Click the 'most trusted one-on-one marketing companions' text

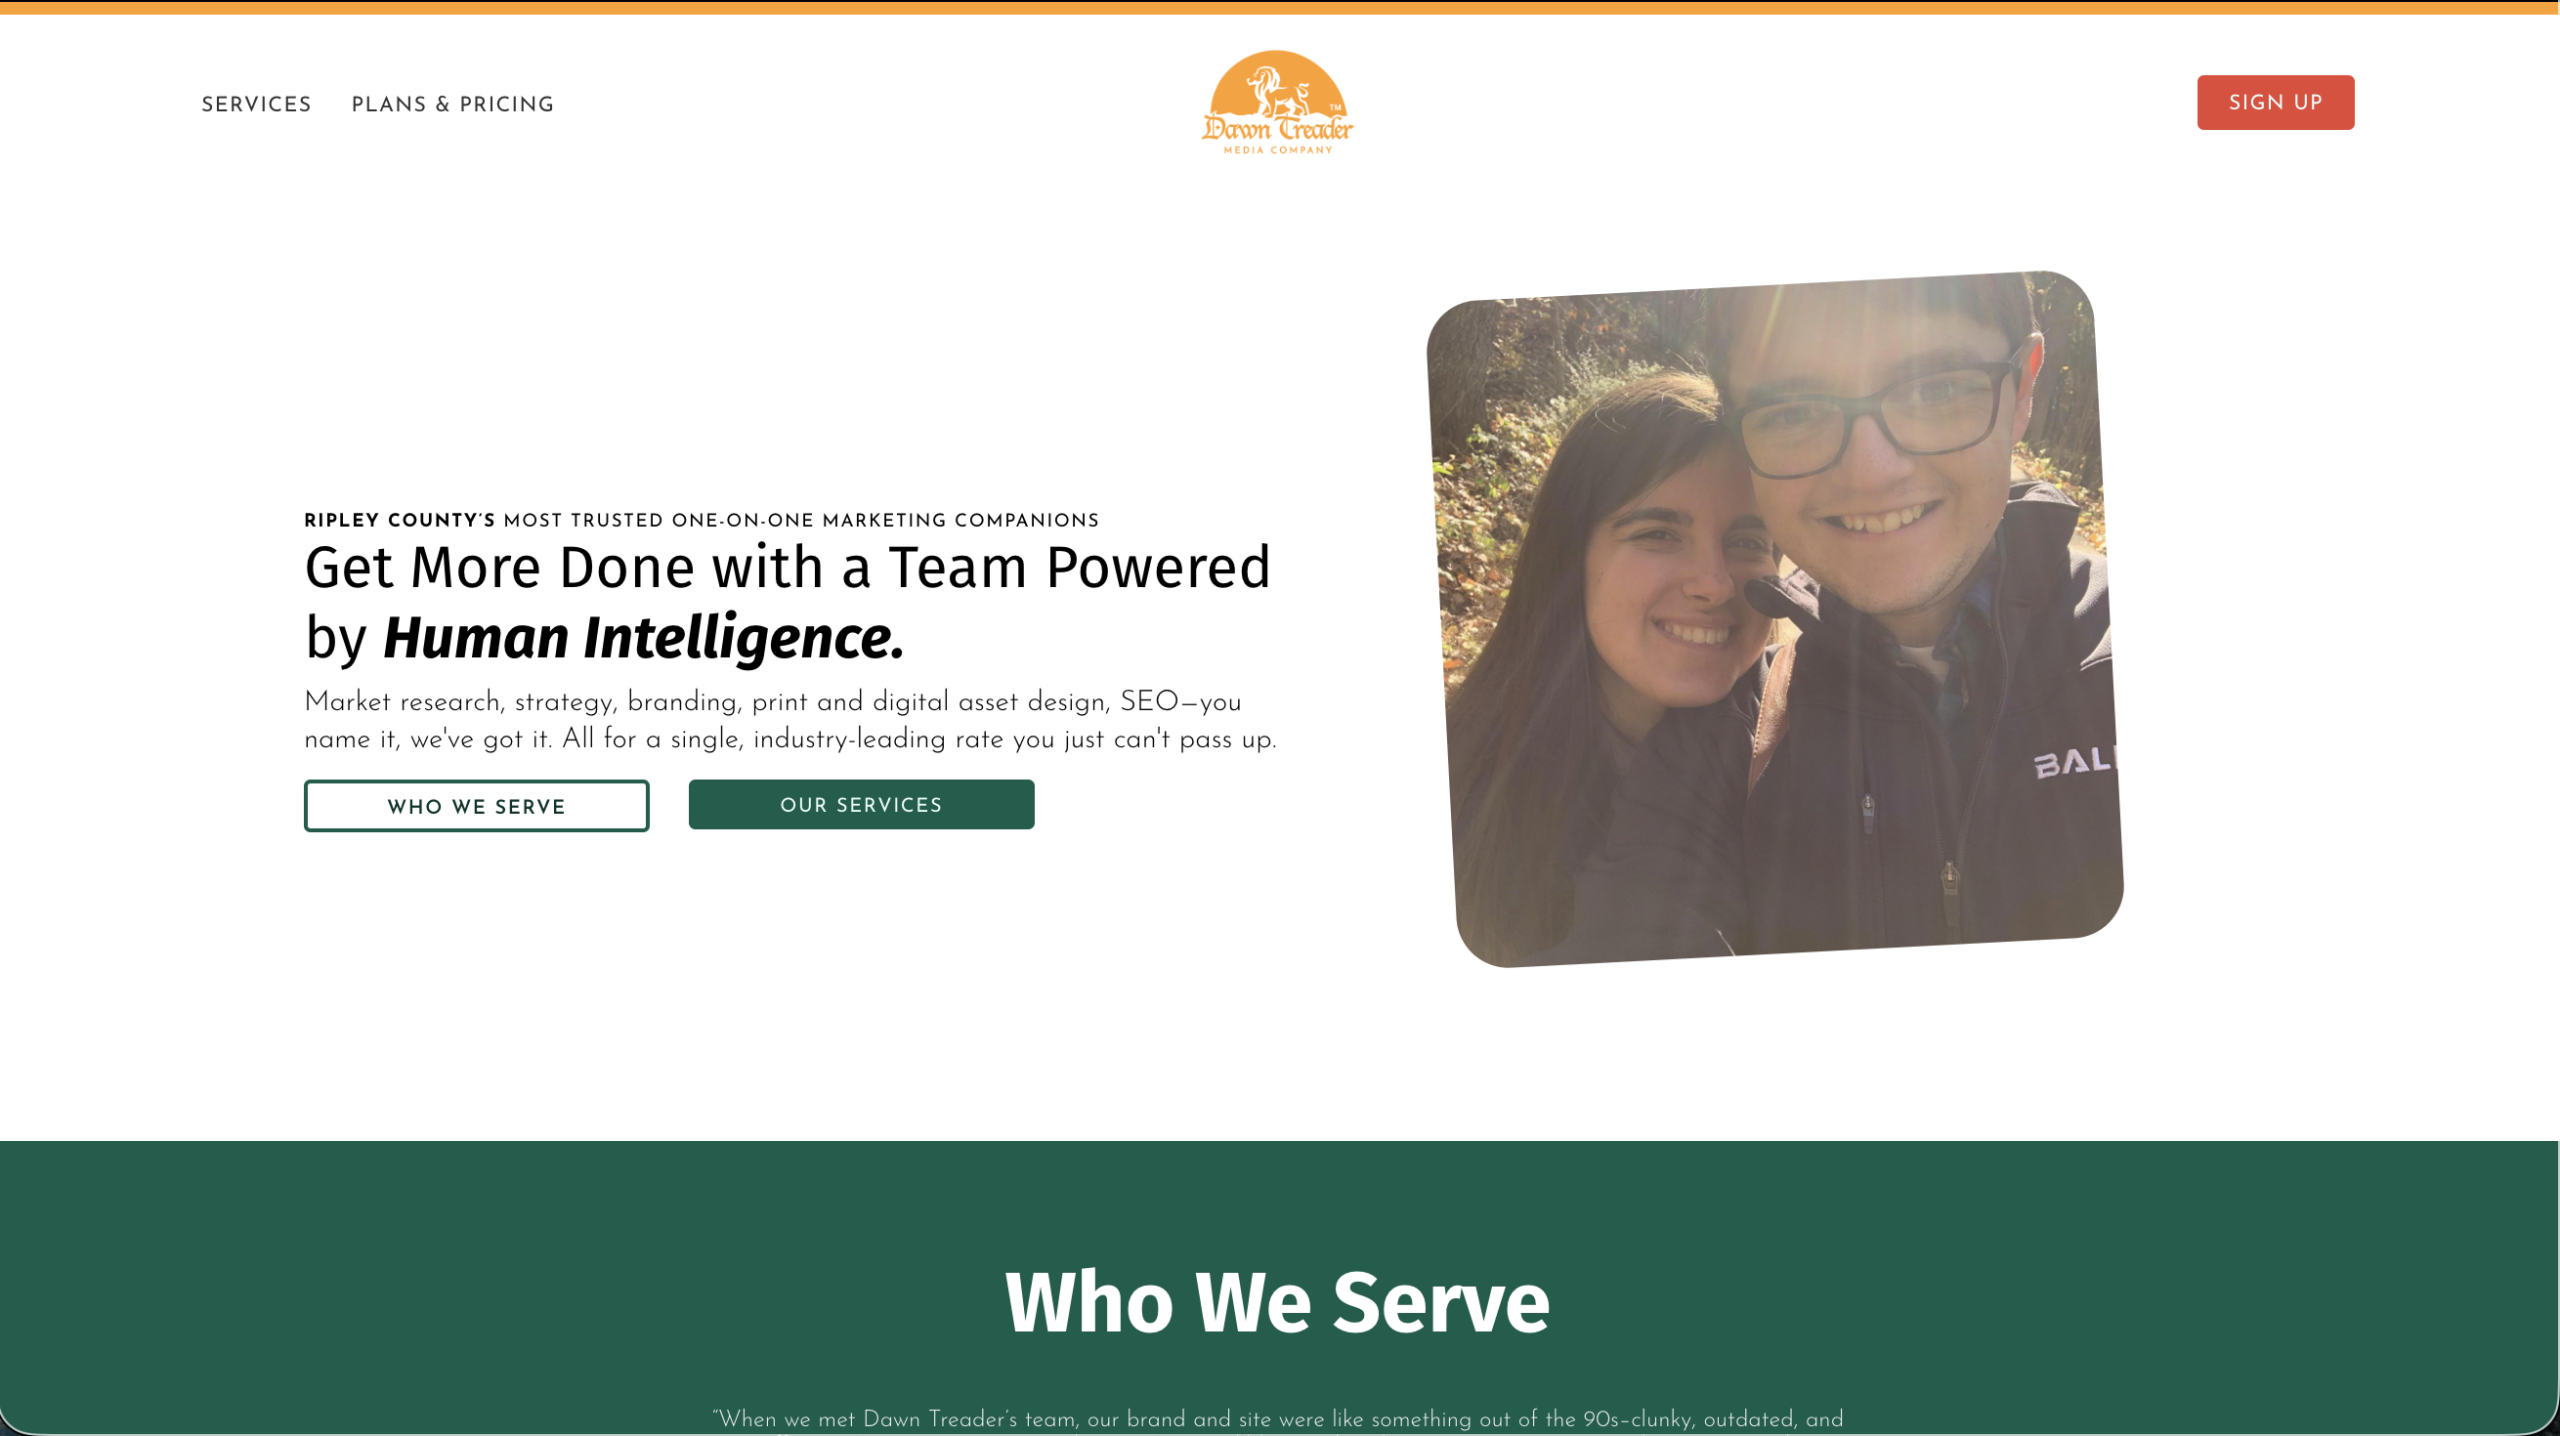(x=801, y=520)
